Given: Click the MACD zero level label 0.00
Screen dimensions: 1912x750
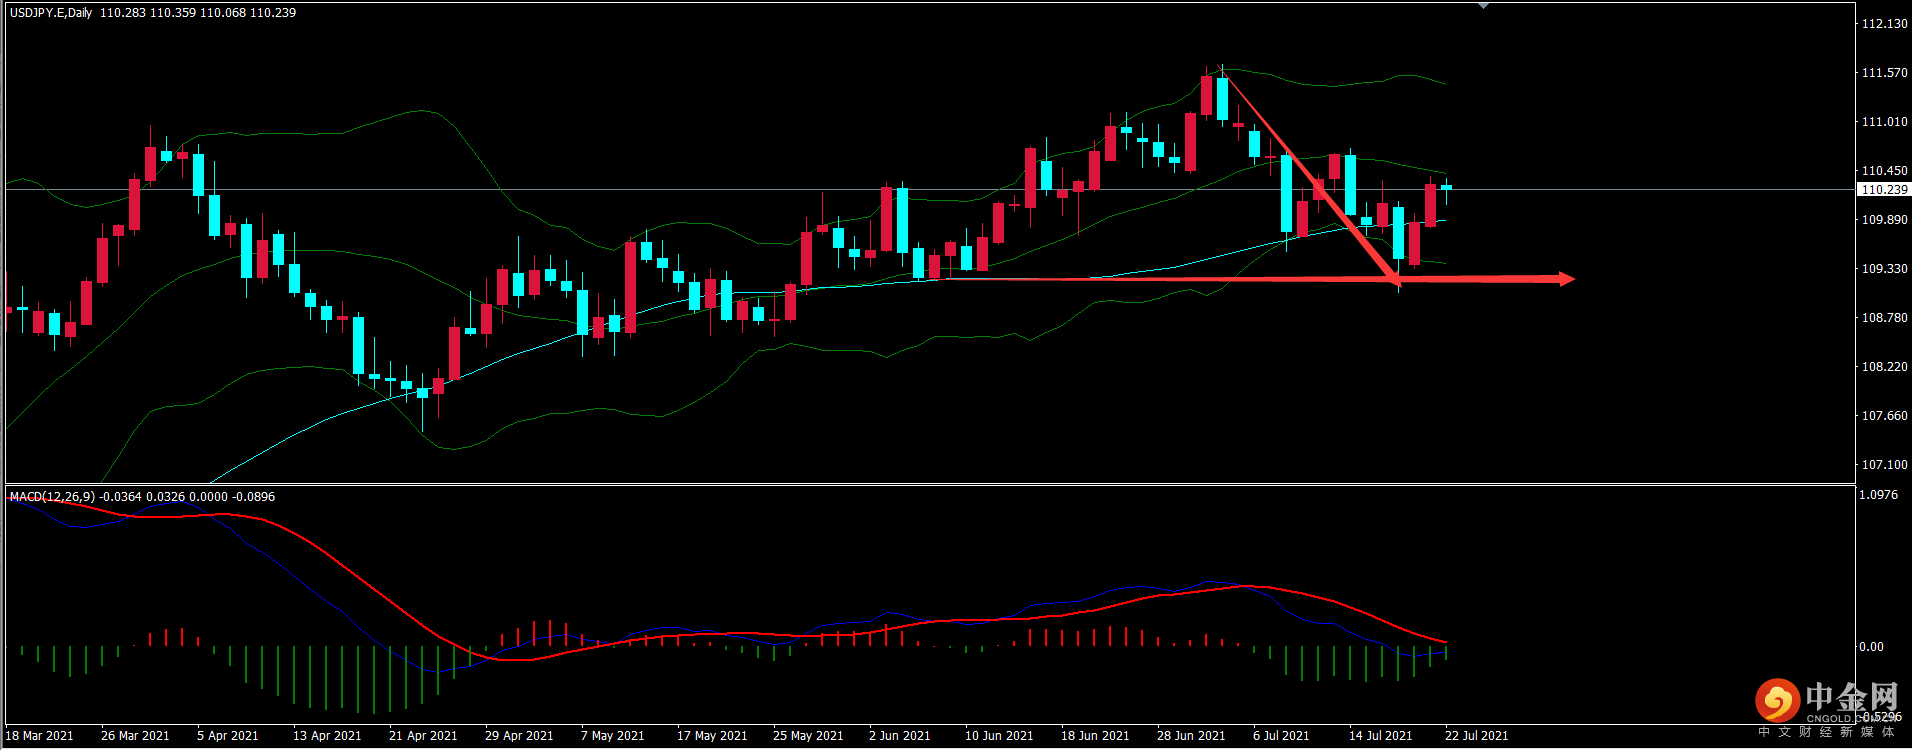Looking at the screenshot, I should [x=1871, y=647].
